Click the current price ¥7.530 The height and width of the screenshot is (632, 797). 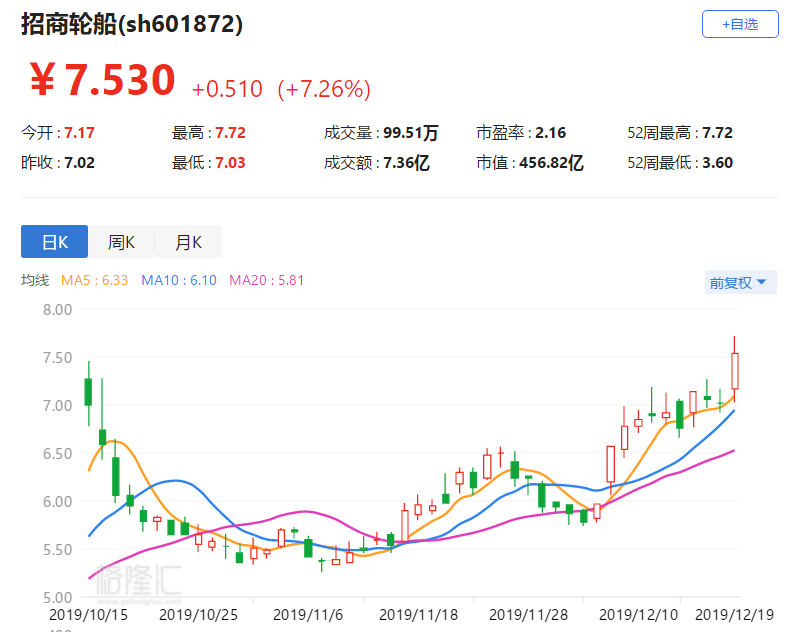pos(102,79)
